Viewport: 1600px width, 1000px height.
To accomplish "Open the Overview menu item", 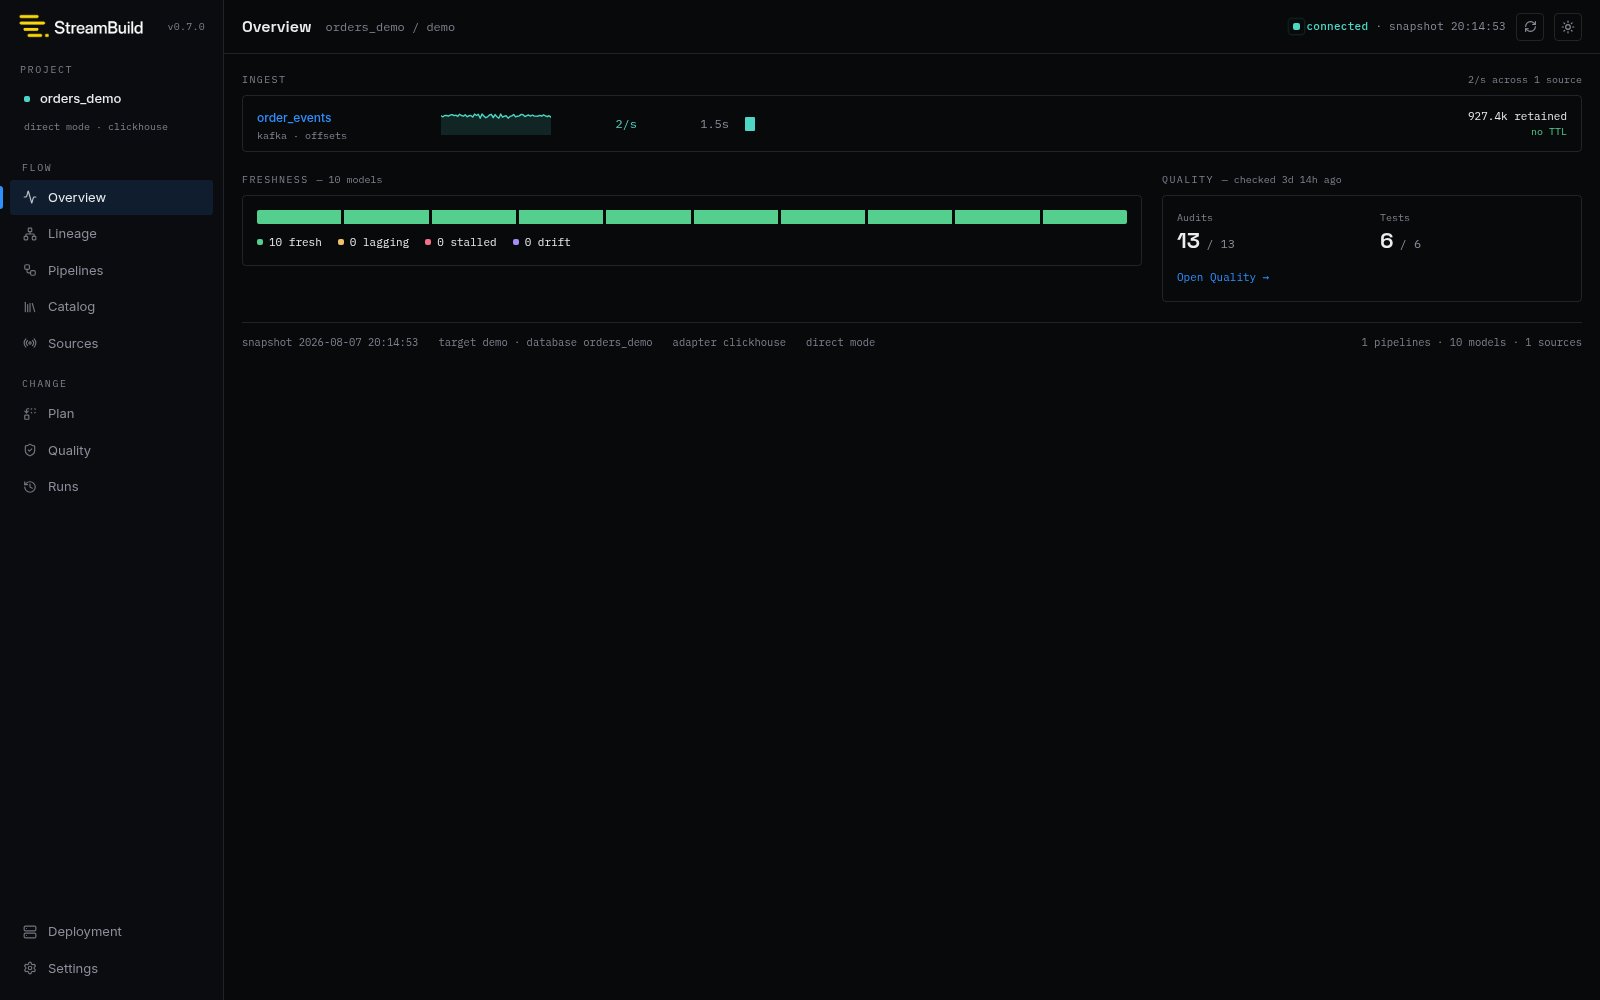I will [x=111, y=197].
